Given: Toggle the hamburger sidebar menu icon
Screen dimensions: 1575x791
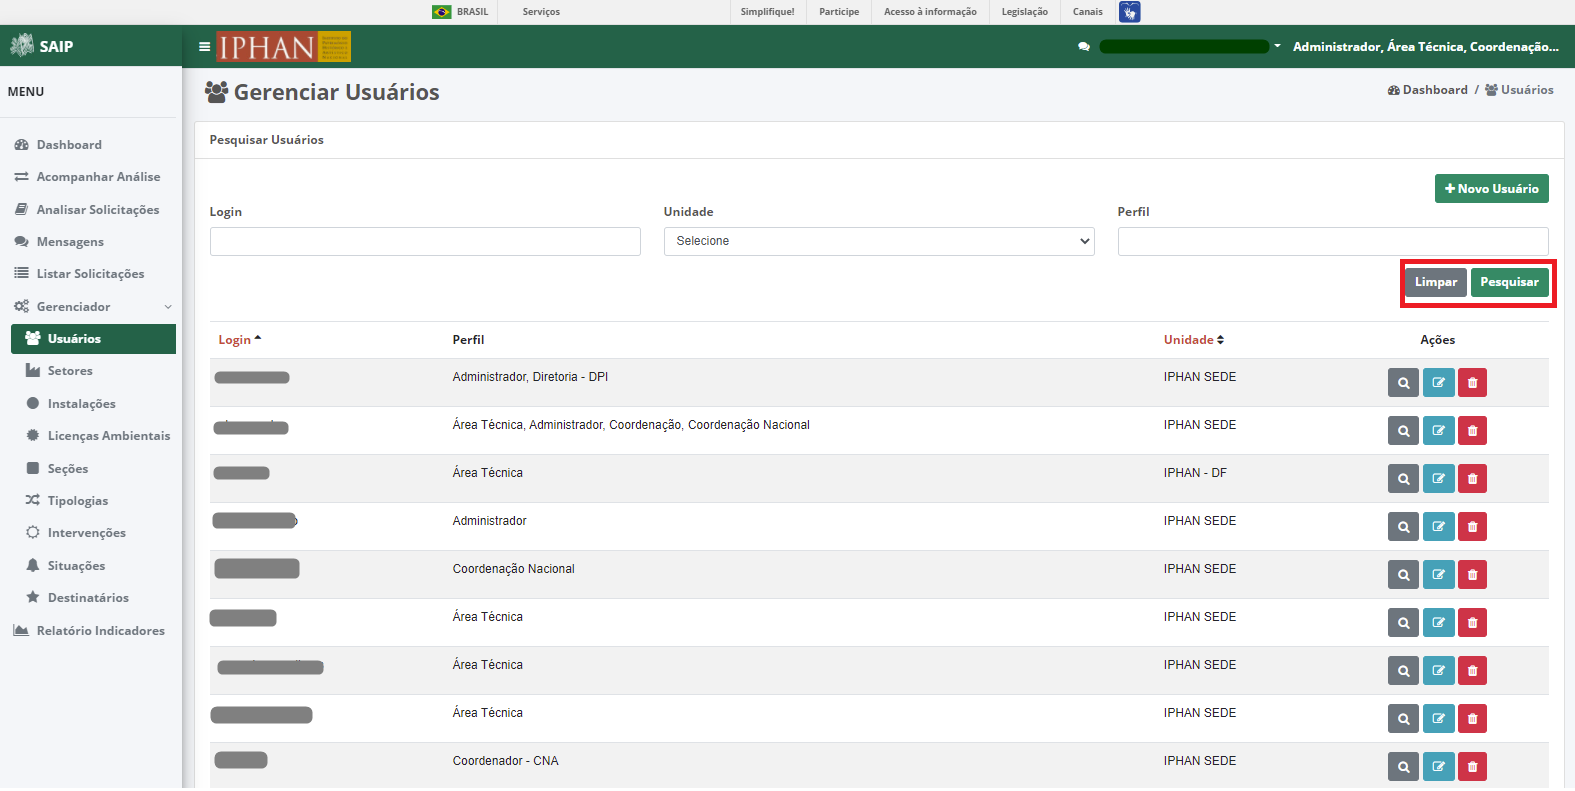Looking at the screenshot, I should click(x=204, y=46).
